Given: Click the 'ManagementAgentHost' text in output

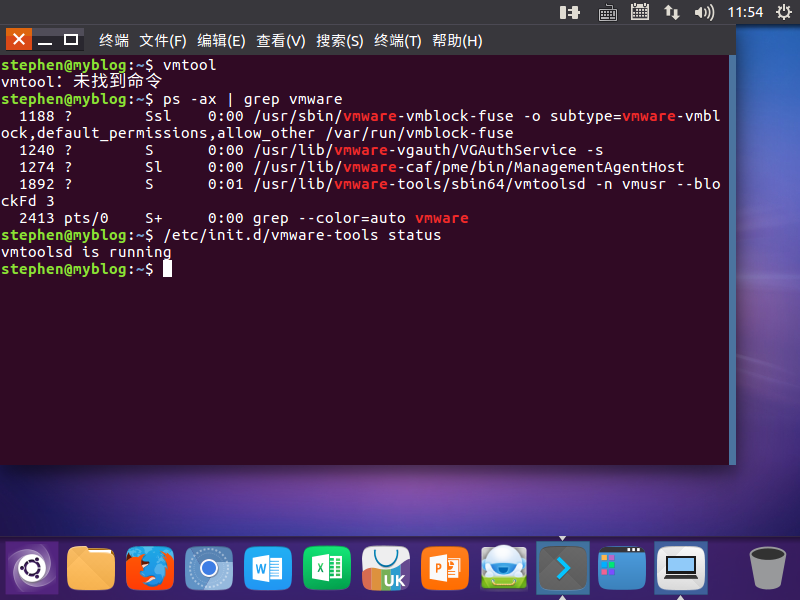Looking at the screenshot, I should coord(599,167).
